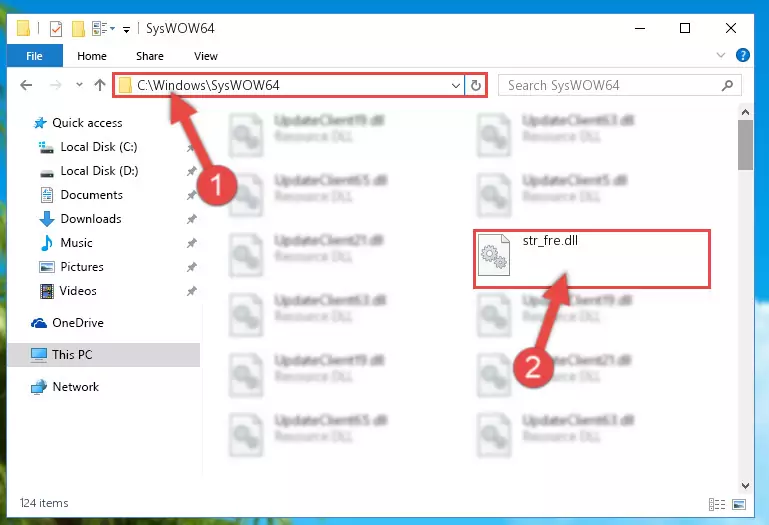Open the Customize Quick Access Toolbar dropdown
Viewport: 769px width, 525px height.
coord(127,29)
